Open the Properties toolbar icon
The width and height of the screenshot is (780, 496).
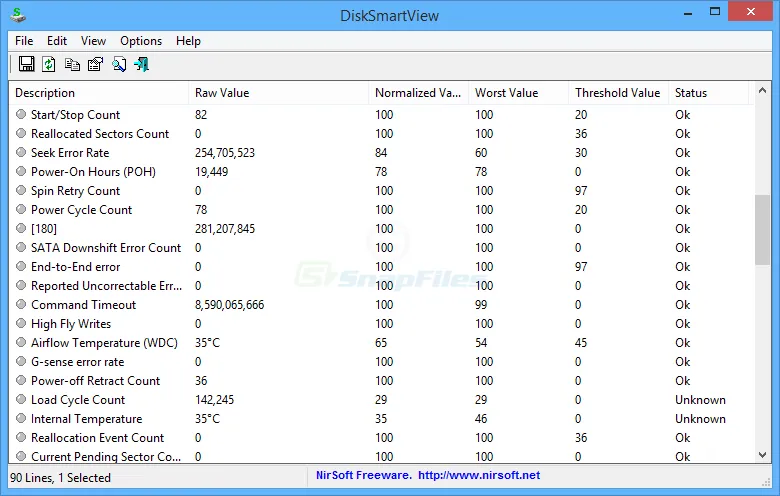pyautogui.click(x=95, y=64)
